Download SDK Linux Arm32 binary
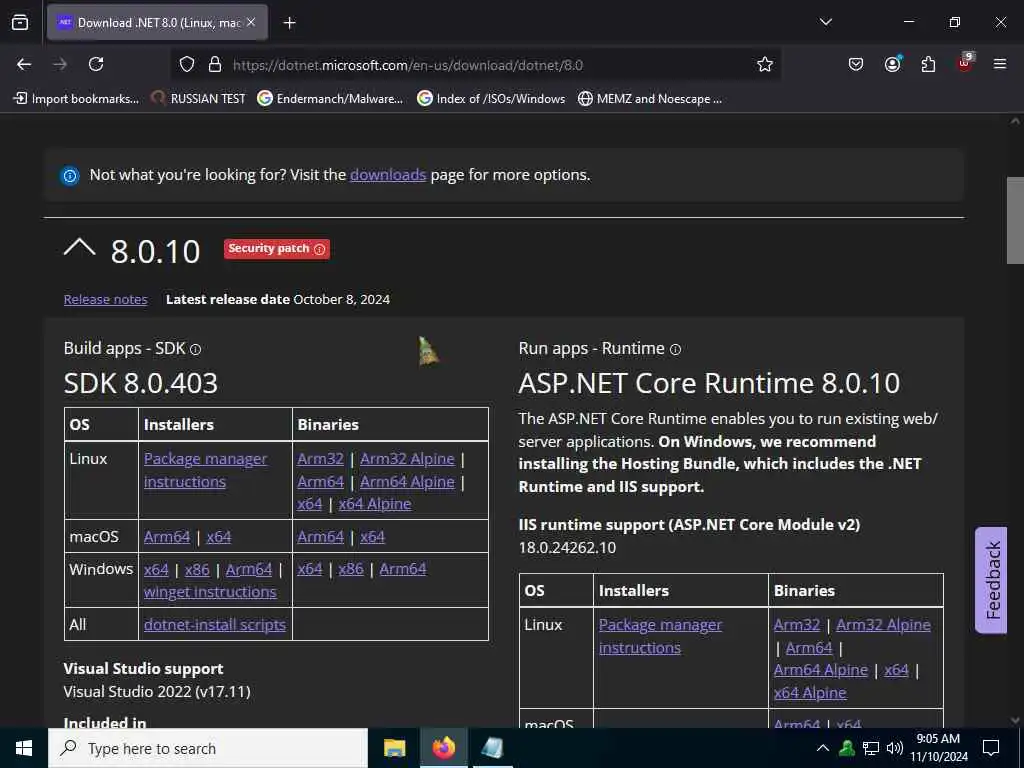The width and height of the screenshot is (1024, 768). click(320, 458)
